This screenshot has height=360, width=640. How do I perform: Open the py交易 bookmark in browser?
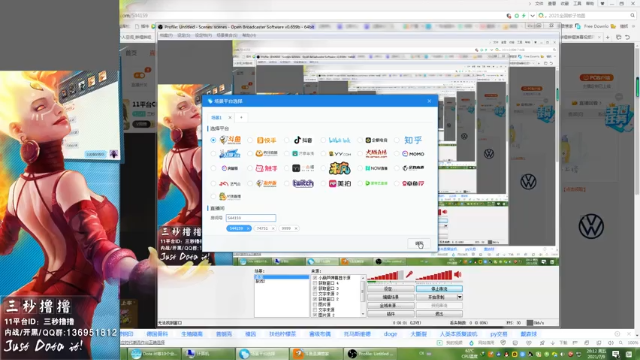coord(498,334)
